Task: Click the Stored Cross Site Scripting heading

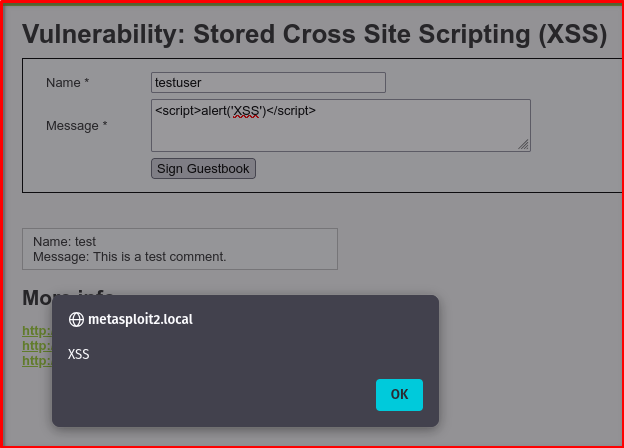Action: [314, 34]
